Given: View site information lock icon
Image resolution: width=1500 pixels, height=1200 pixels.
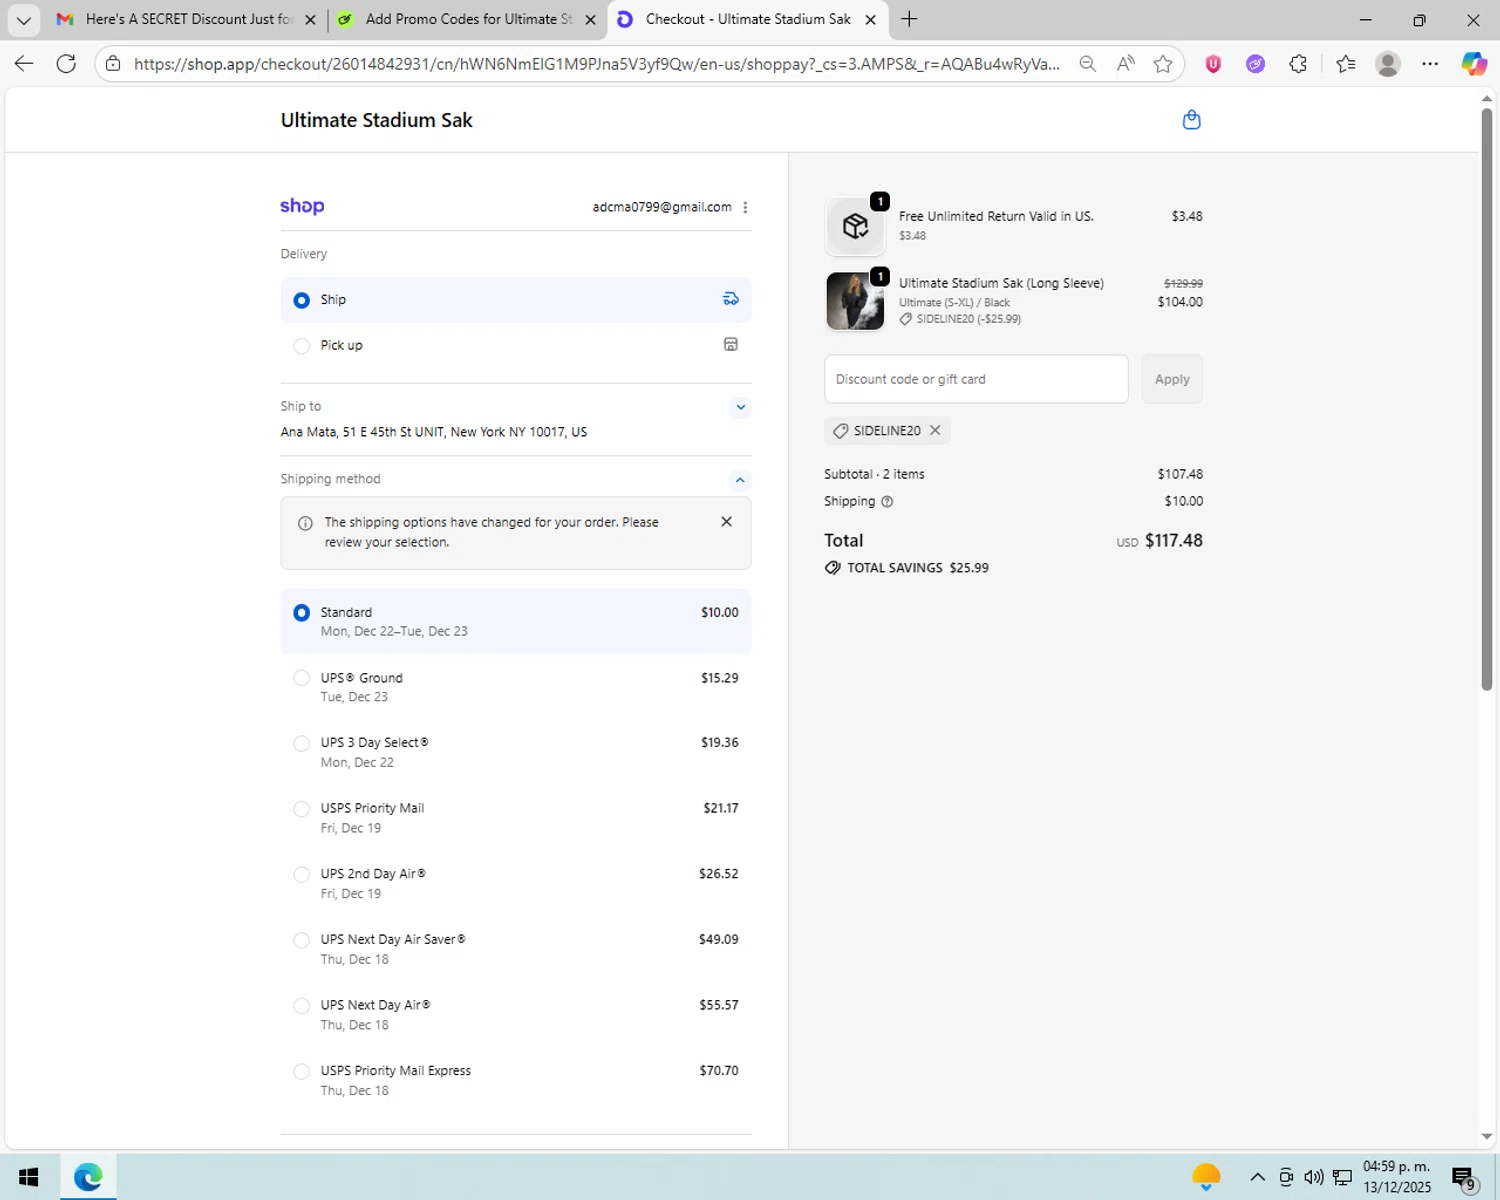Looking at the screenshot, I should click(x=113, y=64).
